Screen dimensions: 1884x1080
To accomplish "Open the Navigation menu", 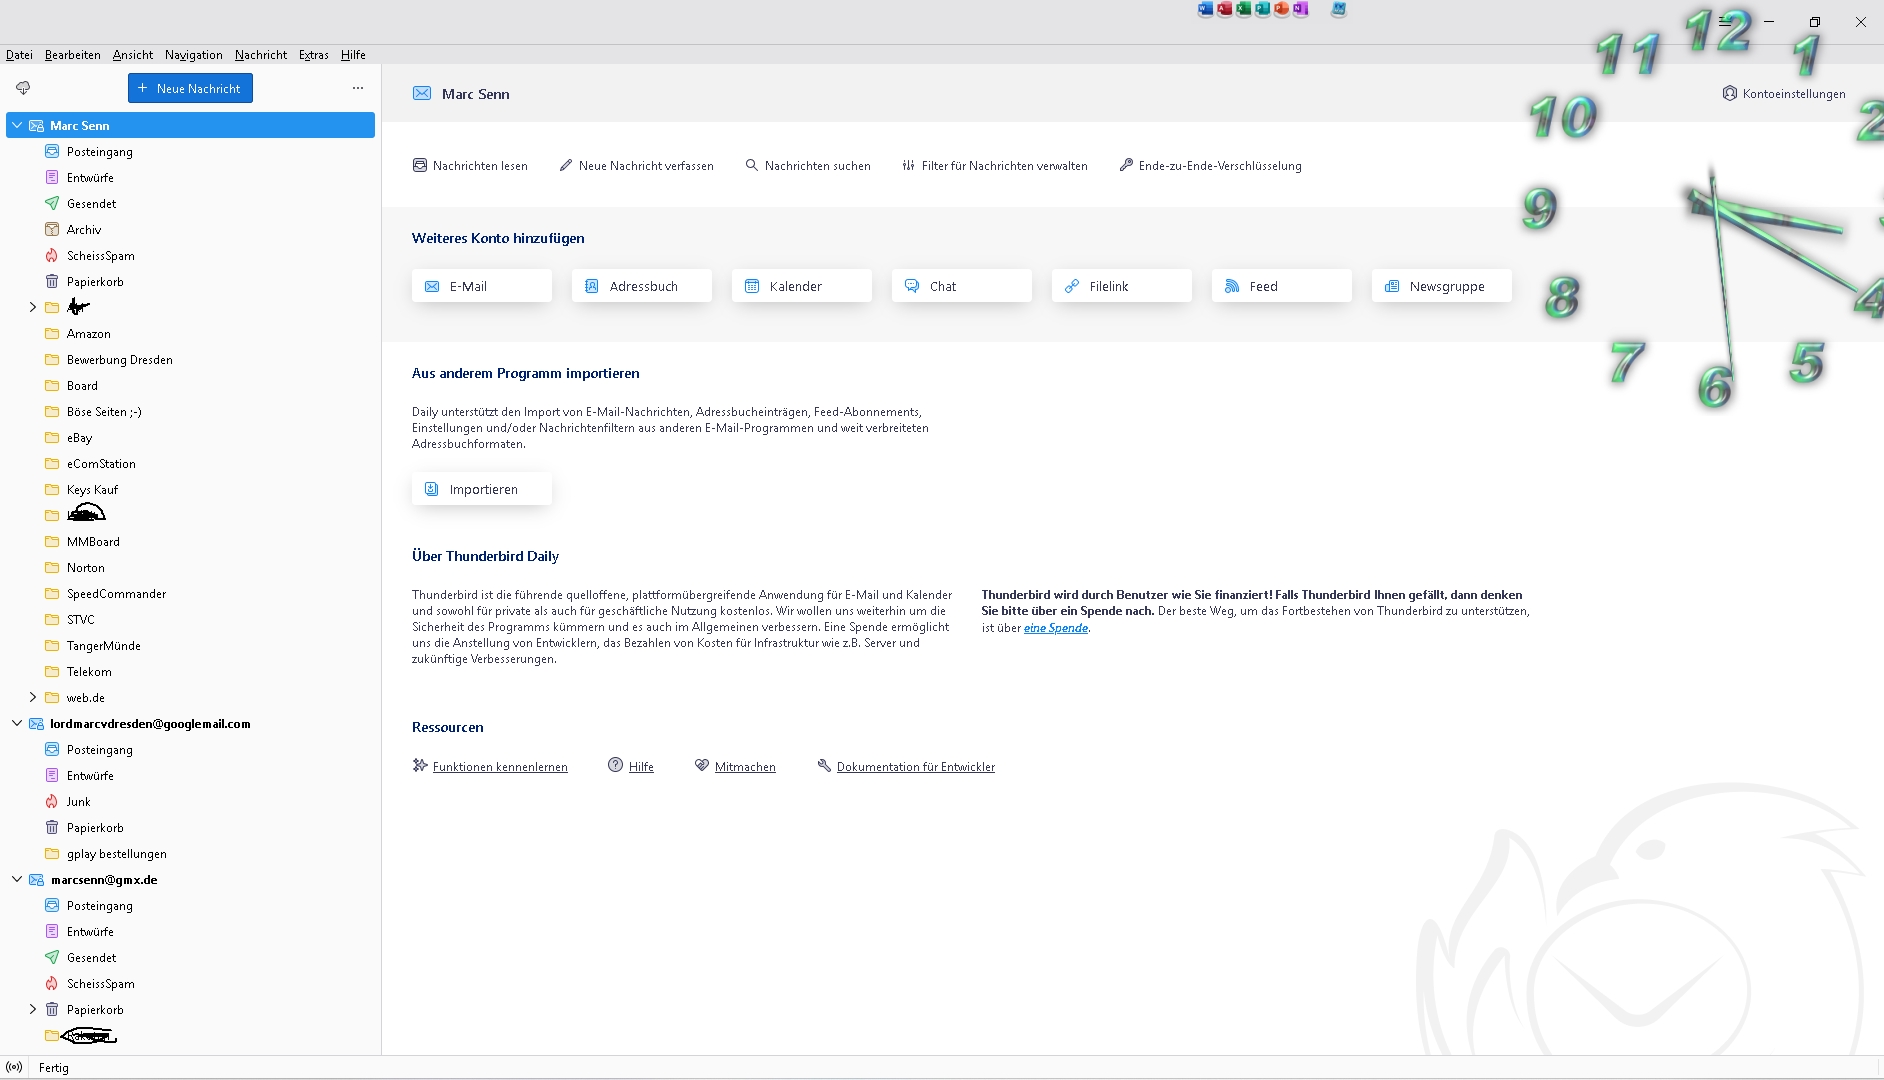I will pos(194,55).
